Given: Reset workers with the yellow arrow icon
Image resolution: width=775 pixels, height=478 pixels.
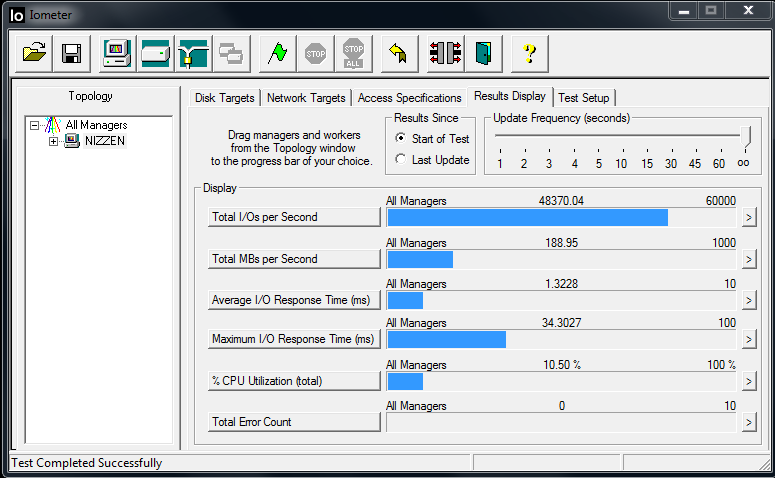Looking at the screenshot, I should 399,53.
